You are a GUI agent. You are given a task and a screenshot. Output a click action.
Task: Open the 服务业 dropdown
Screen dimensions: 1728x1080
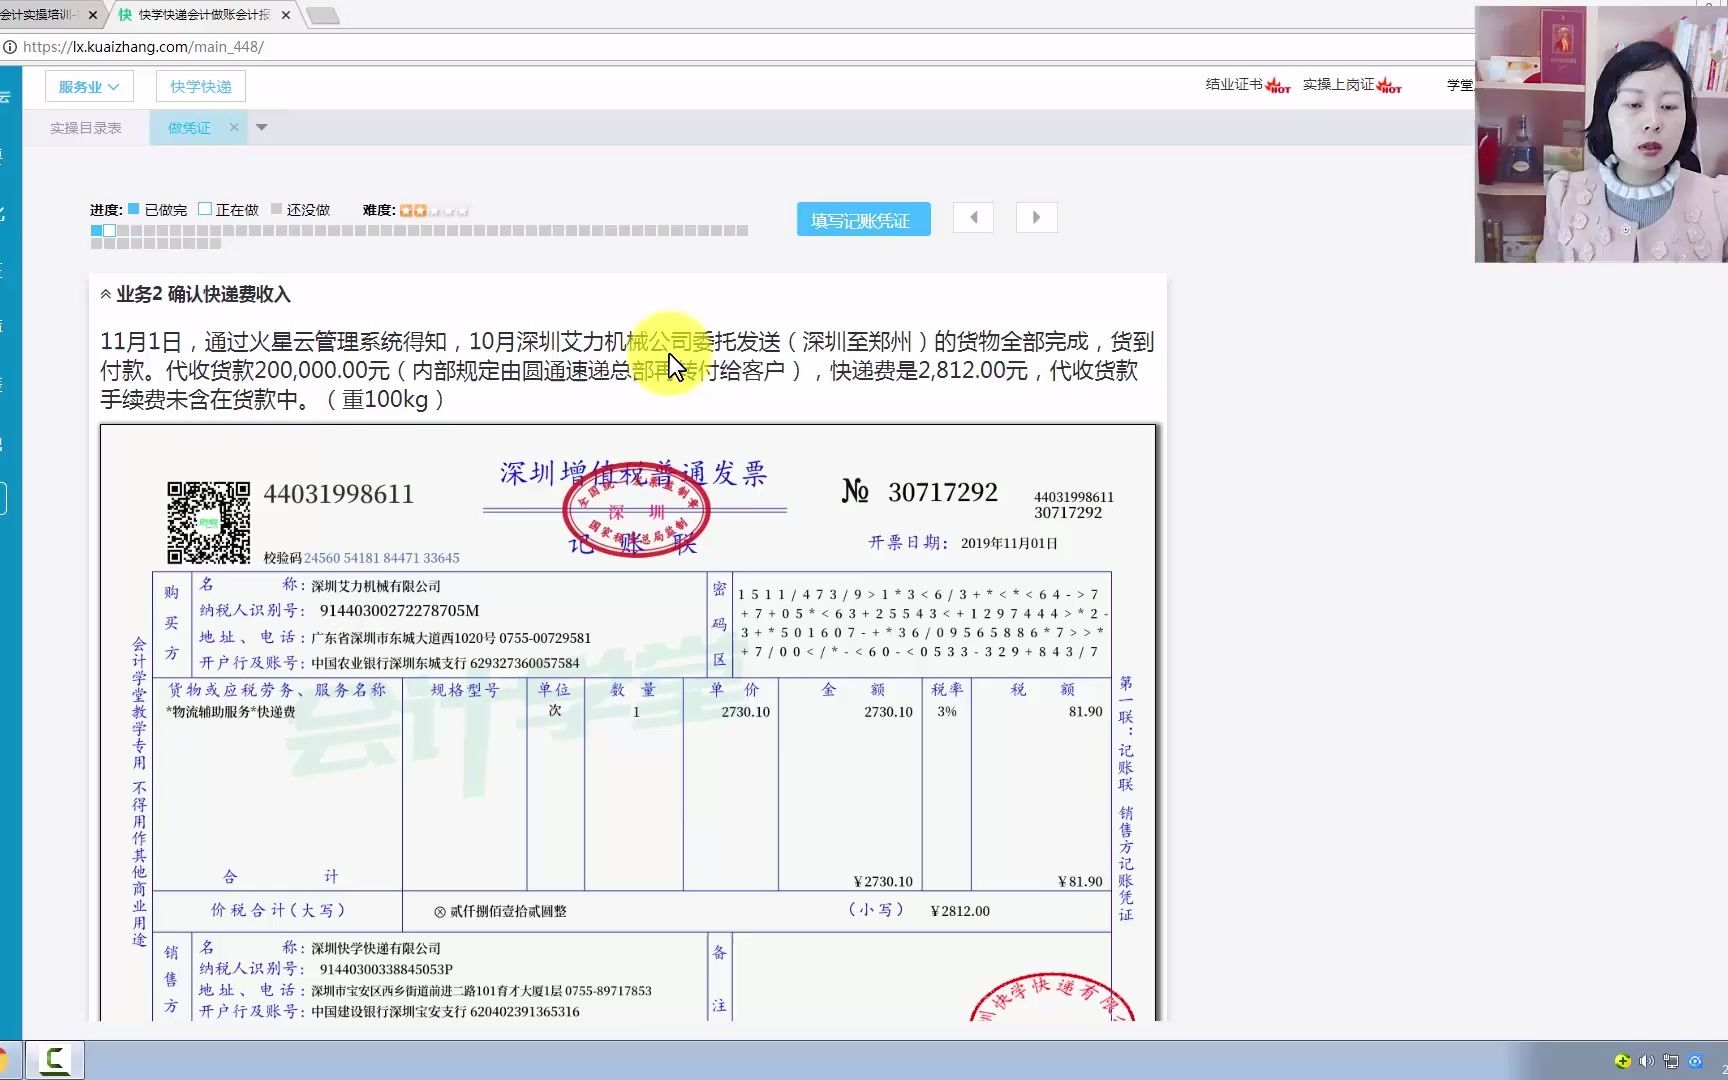coord(89,87)
